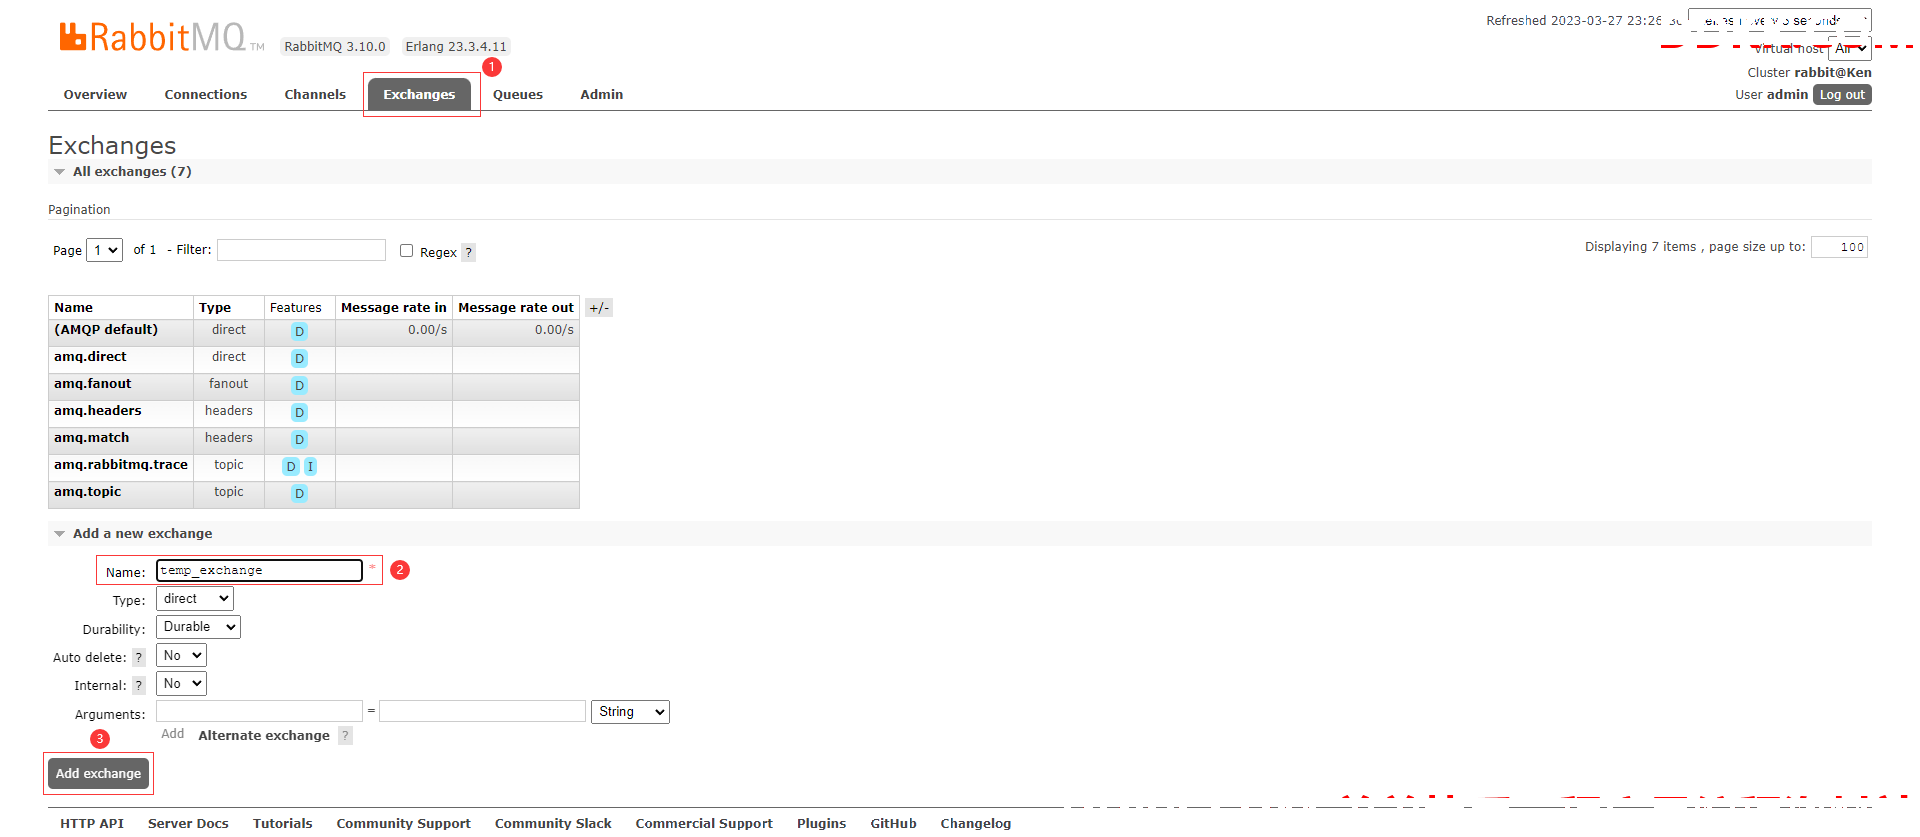Click the D badge of AMQP default

[299, 331]
